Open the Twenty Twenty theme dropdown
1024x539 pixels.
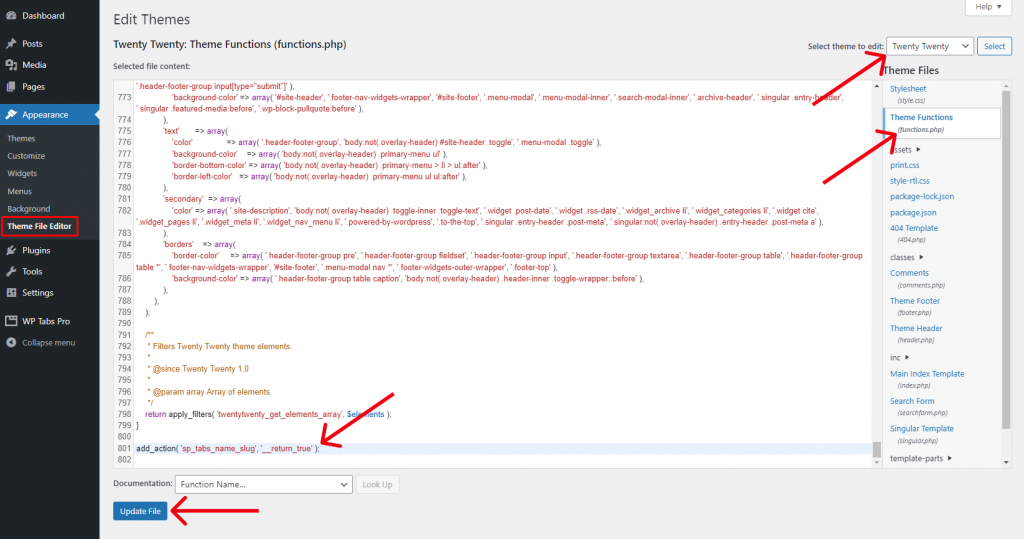(930, 46)
